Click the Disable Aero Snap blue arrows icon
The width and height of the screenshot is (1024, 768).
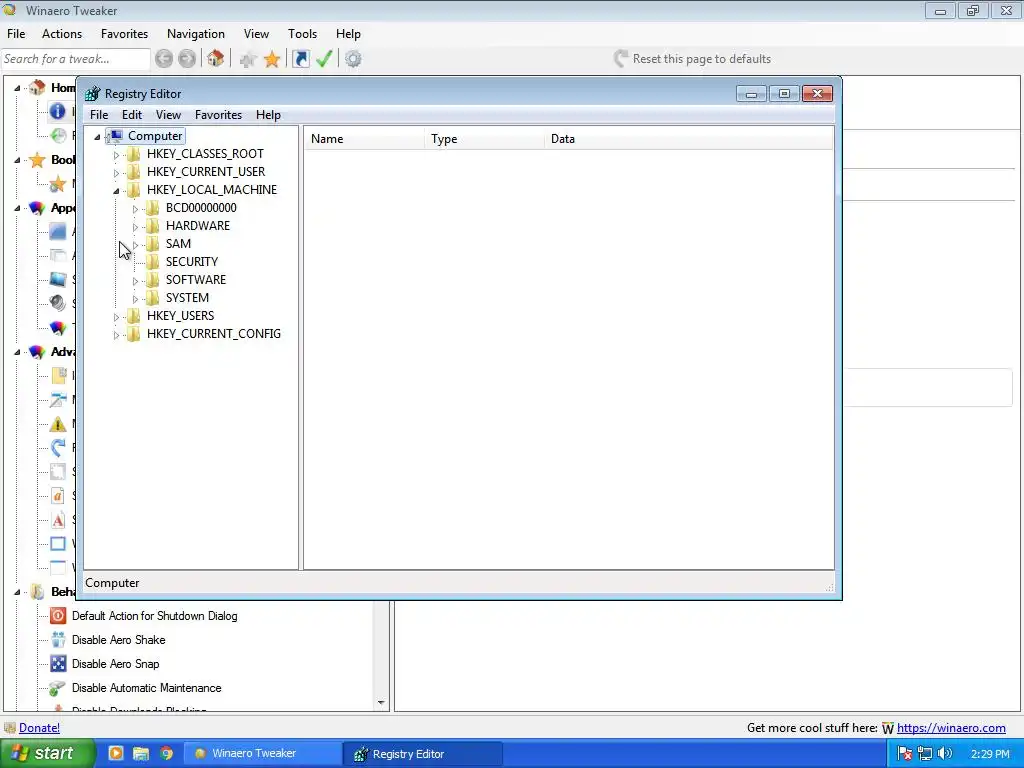(x=58, y=664)
